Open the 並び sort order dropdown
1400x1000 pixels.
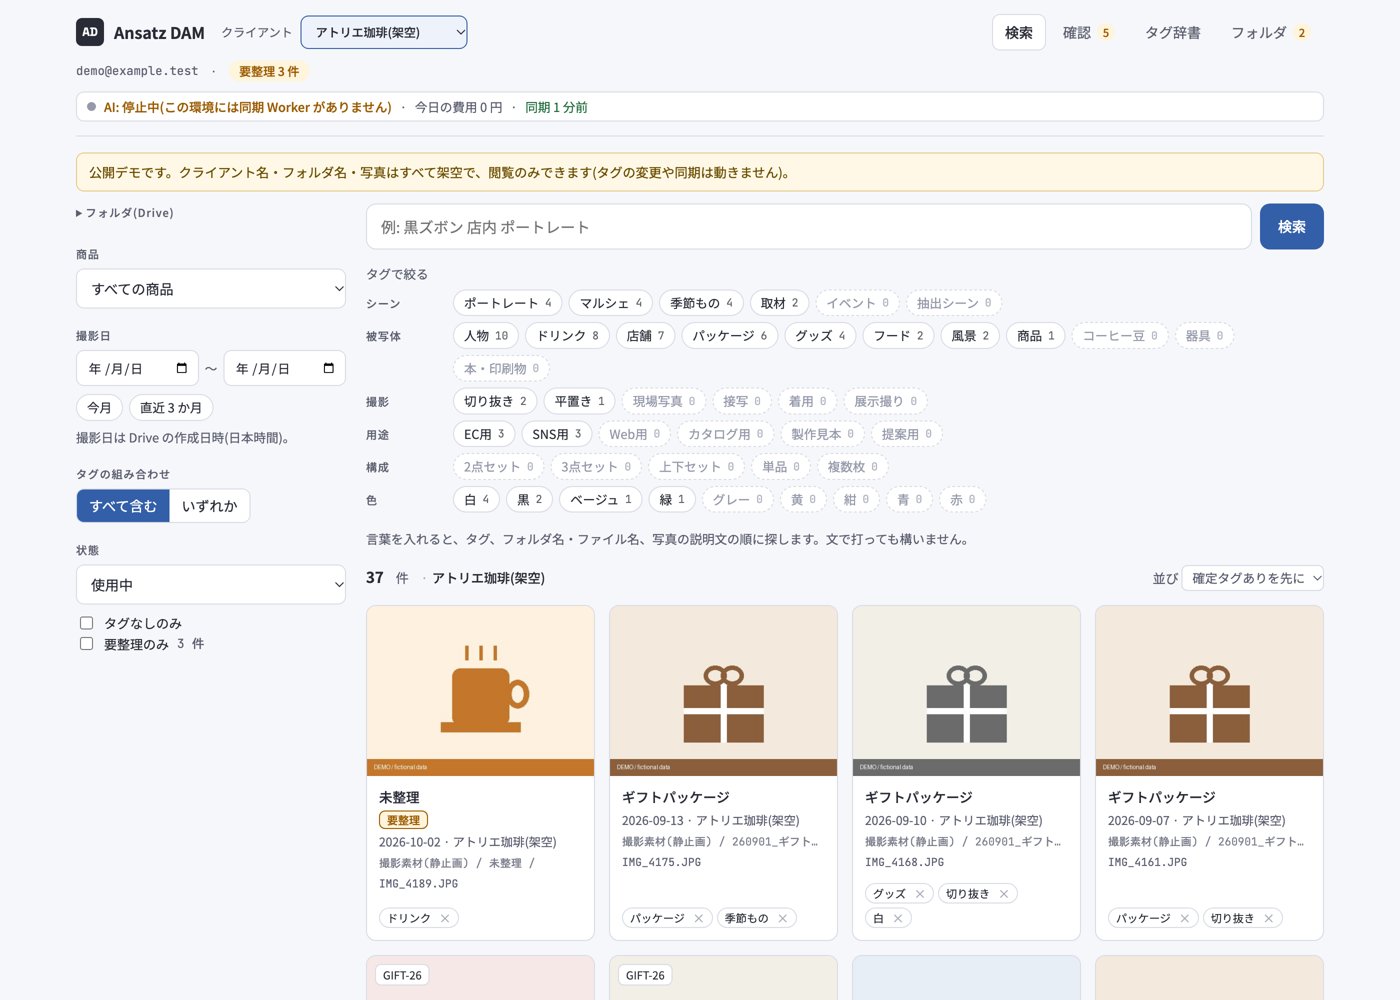(1253, 578)
